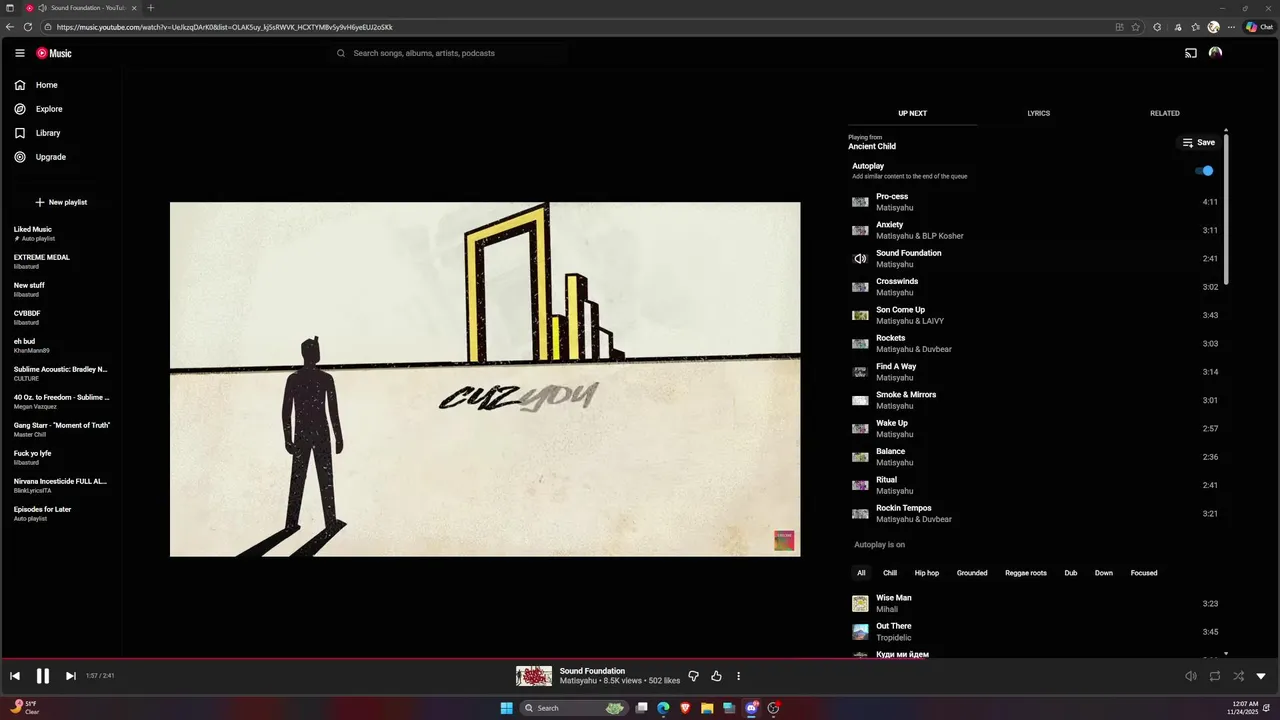Seek using the red playback progress bar
1280x720 pixels.
coord(640,659)
